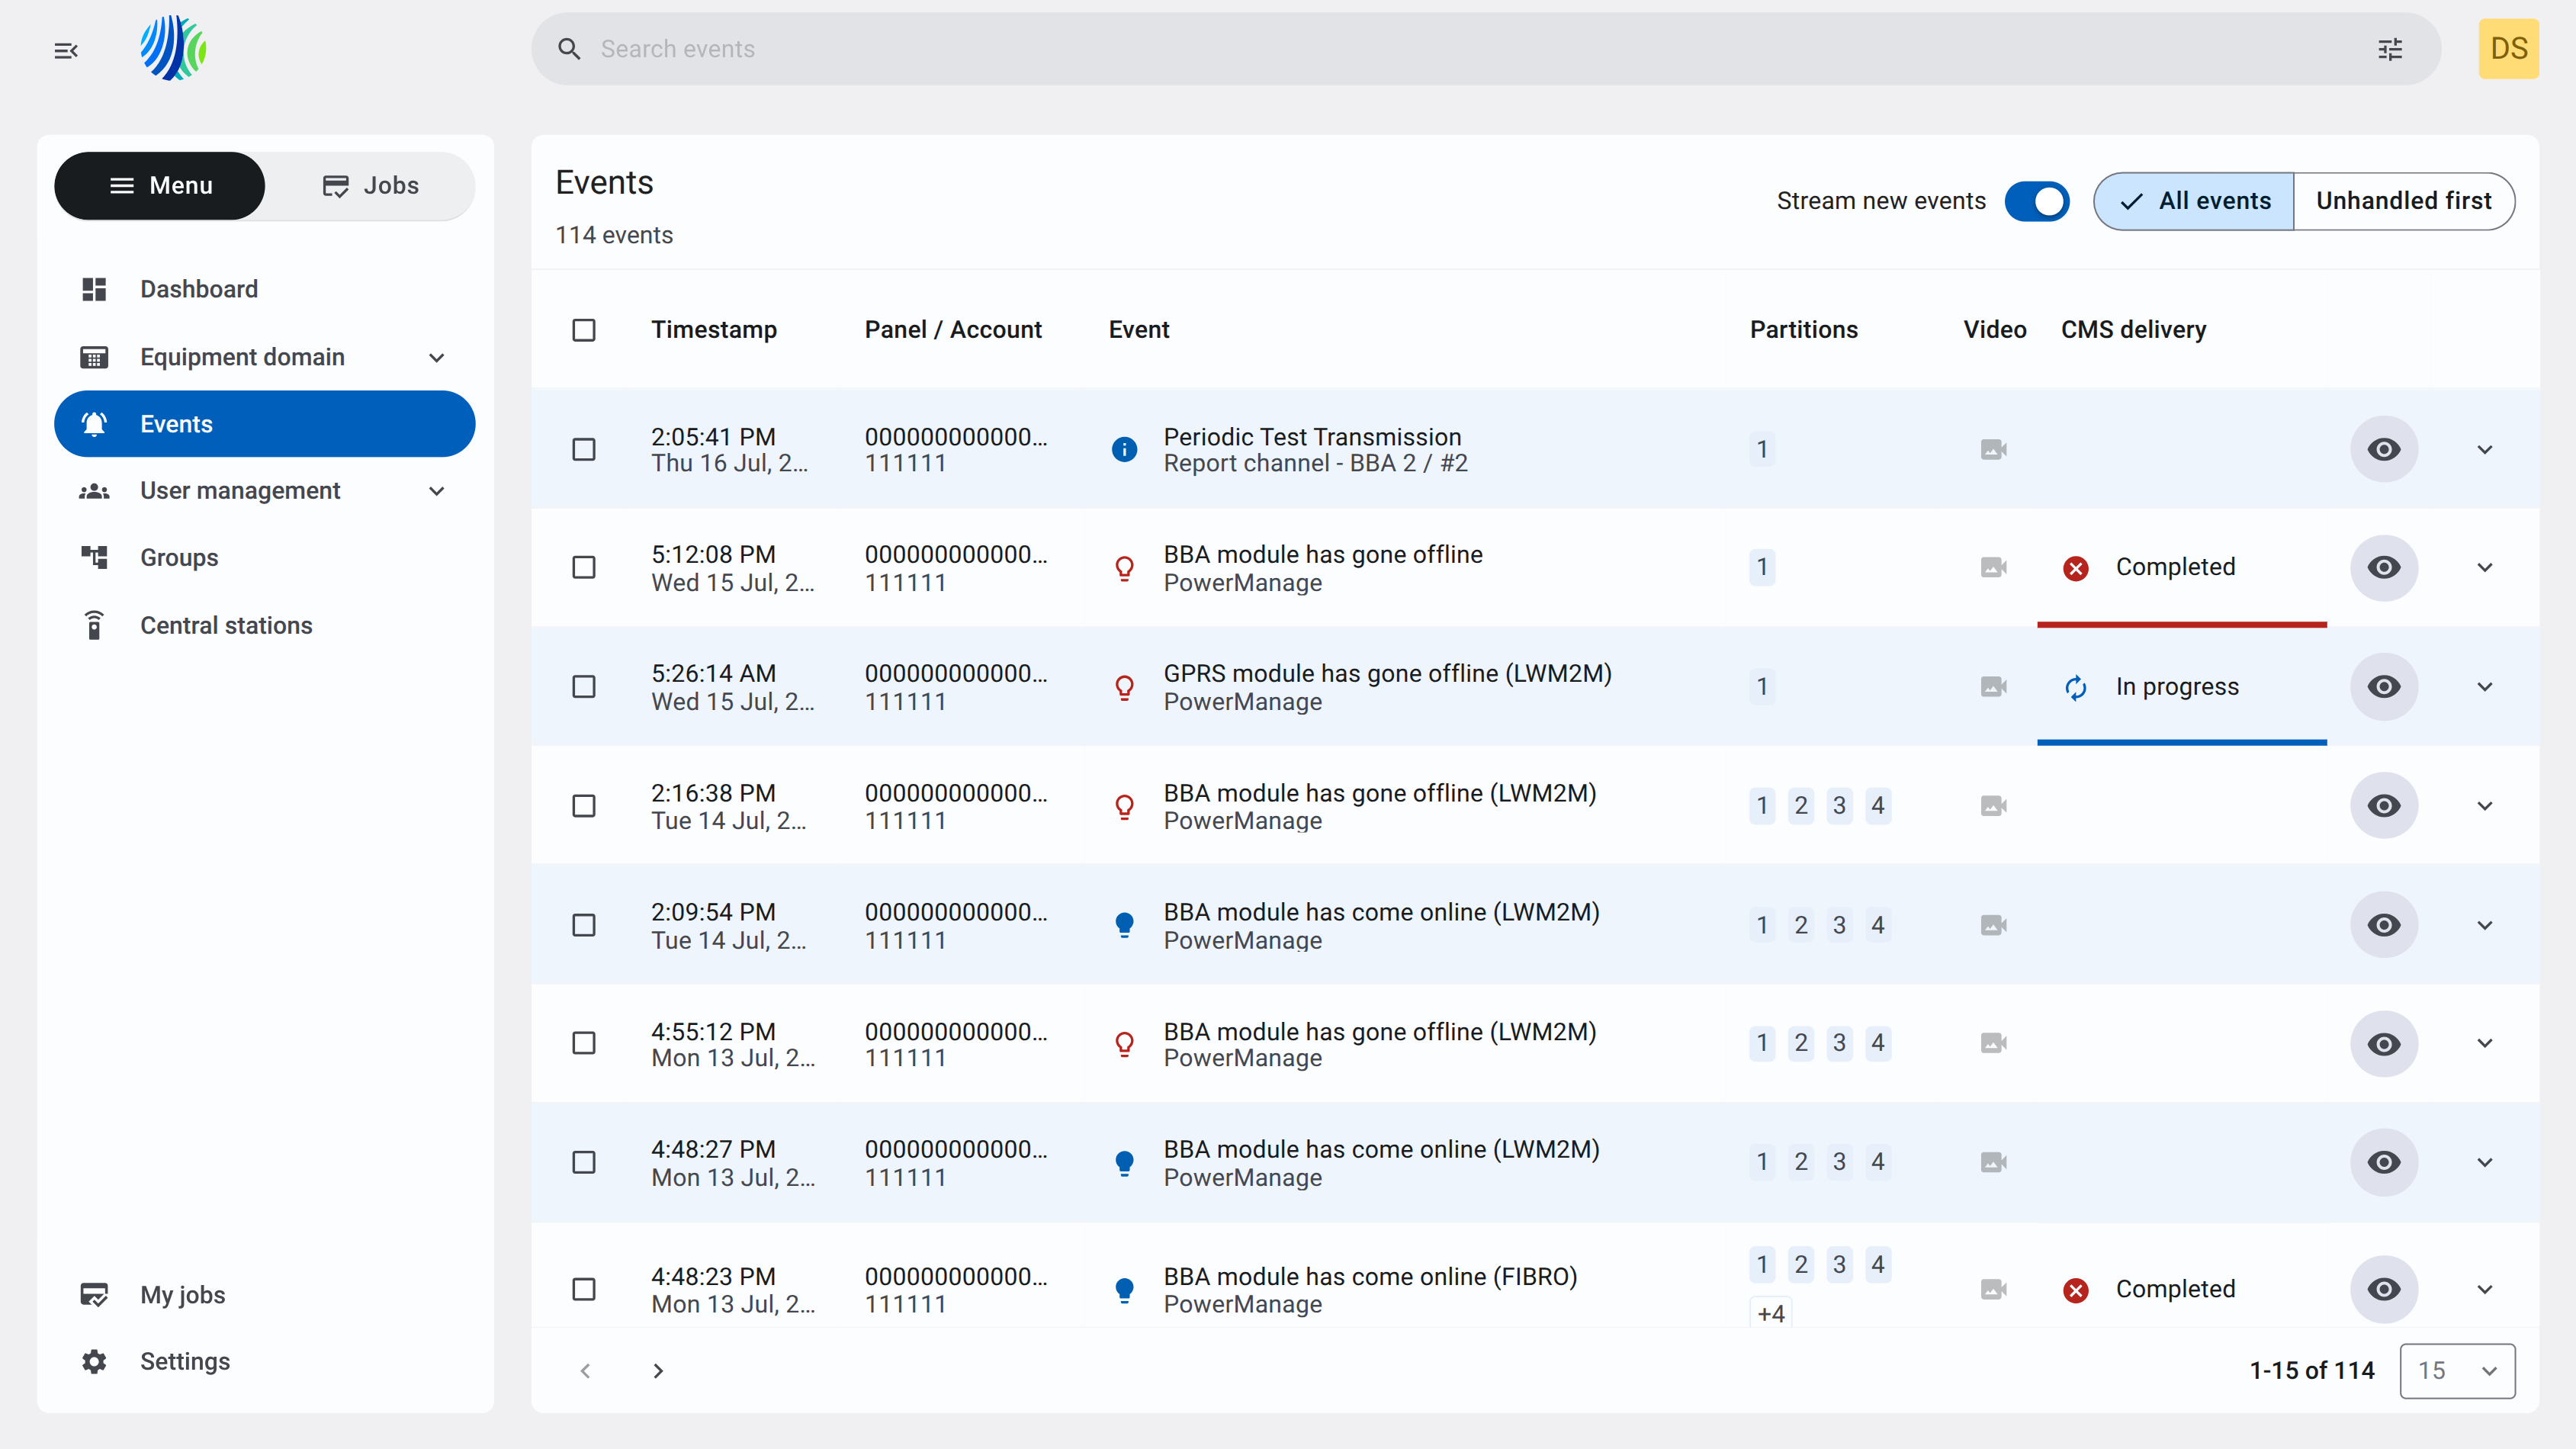Image resolution: width=2576 pixels, height=1449 pixels.
Task: Collapse the sidebar with the menu icon
Action: [66, 50]
